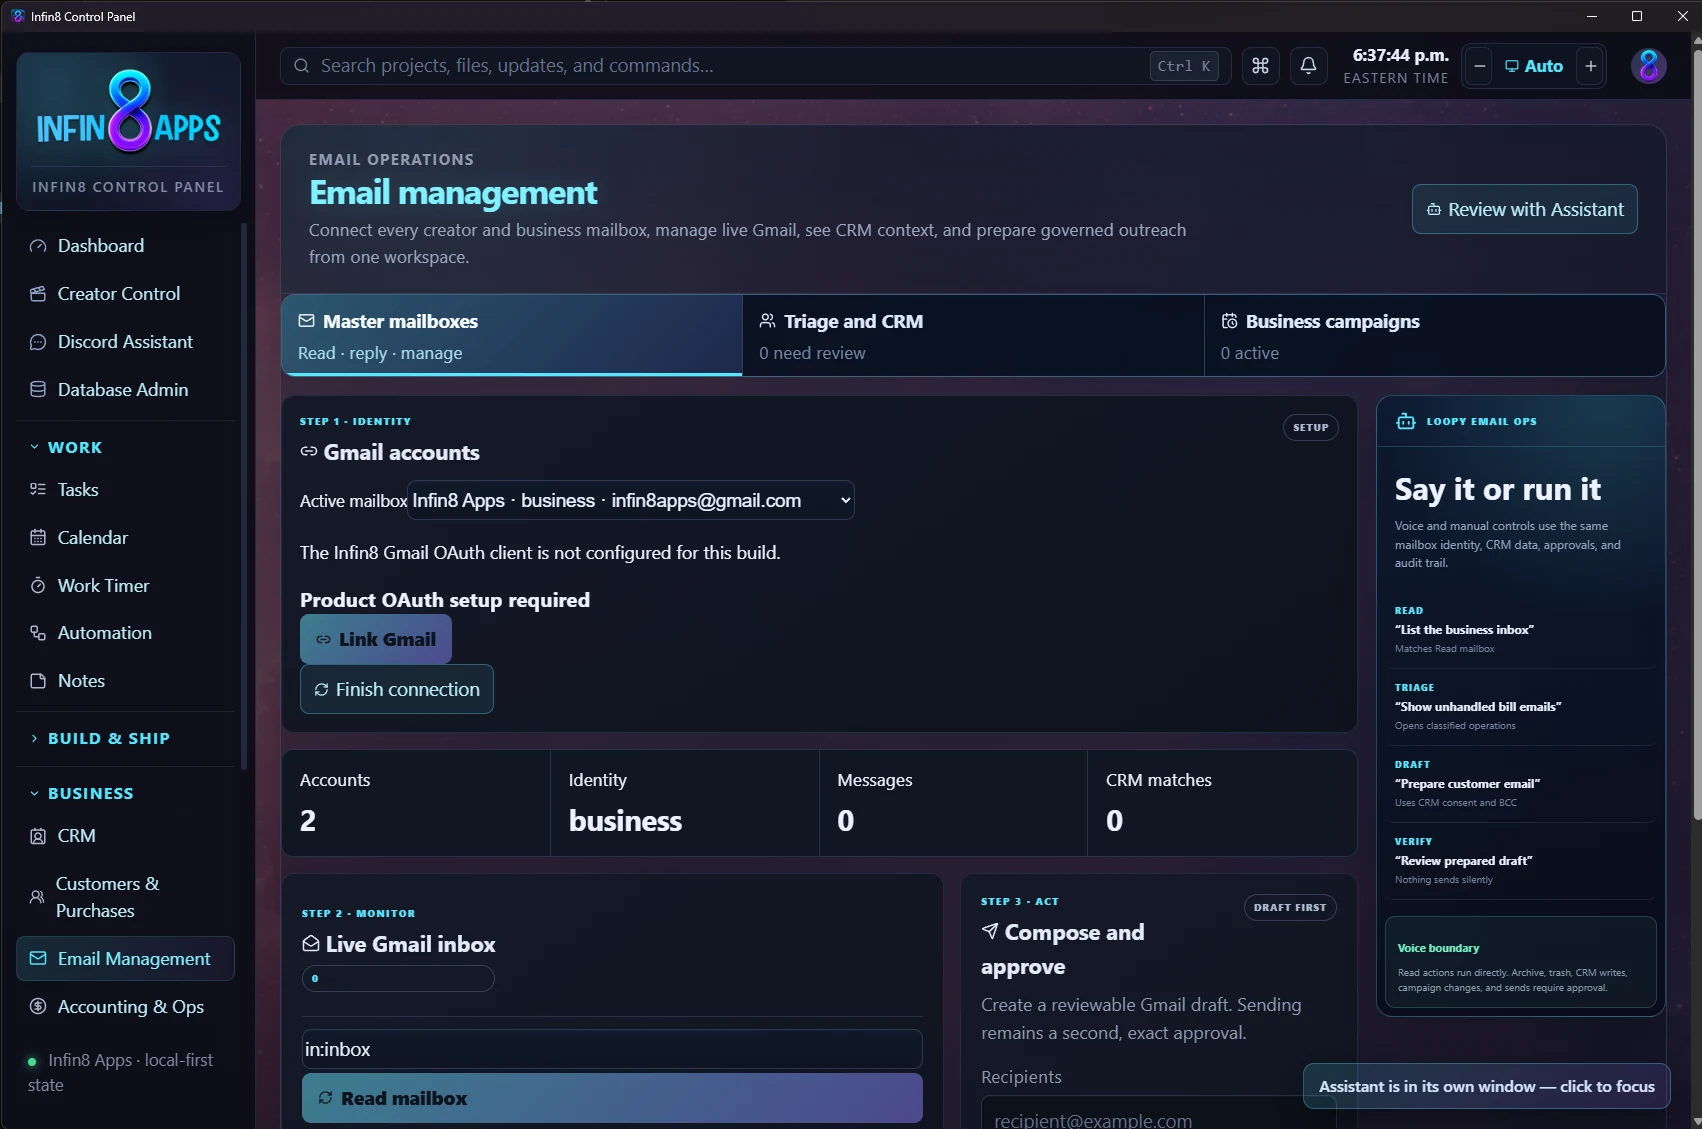The width and height of the screenshot is (1702, 1129).
Task: Click the Customers & Purchases person icon
Action: click(37, 897)
